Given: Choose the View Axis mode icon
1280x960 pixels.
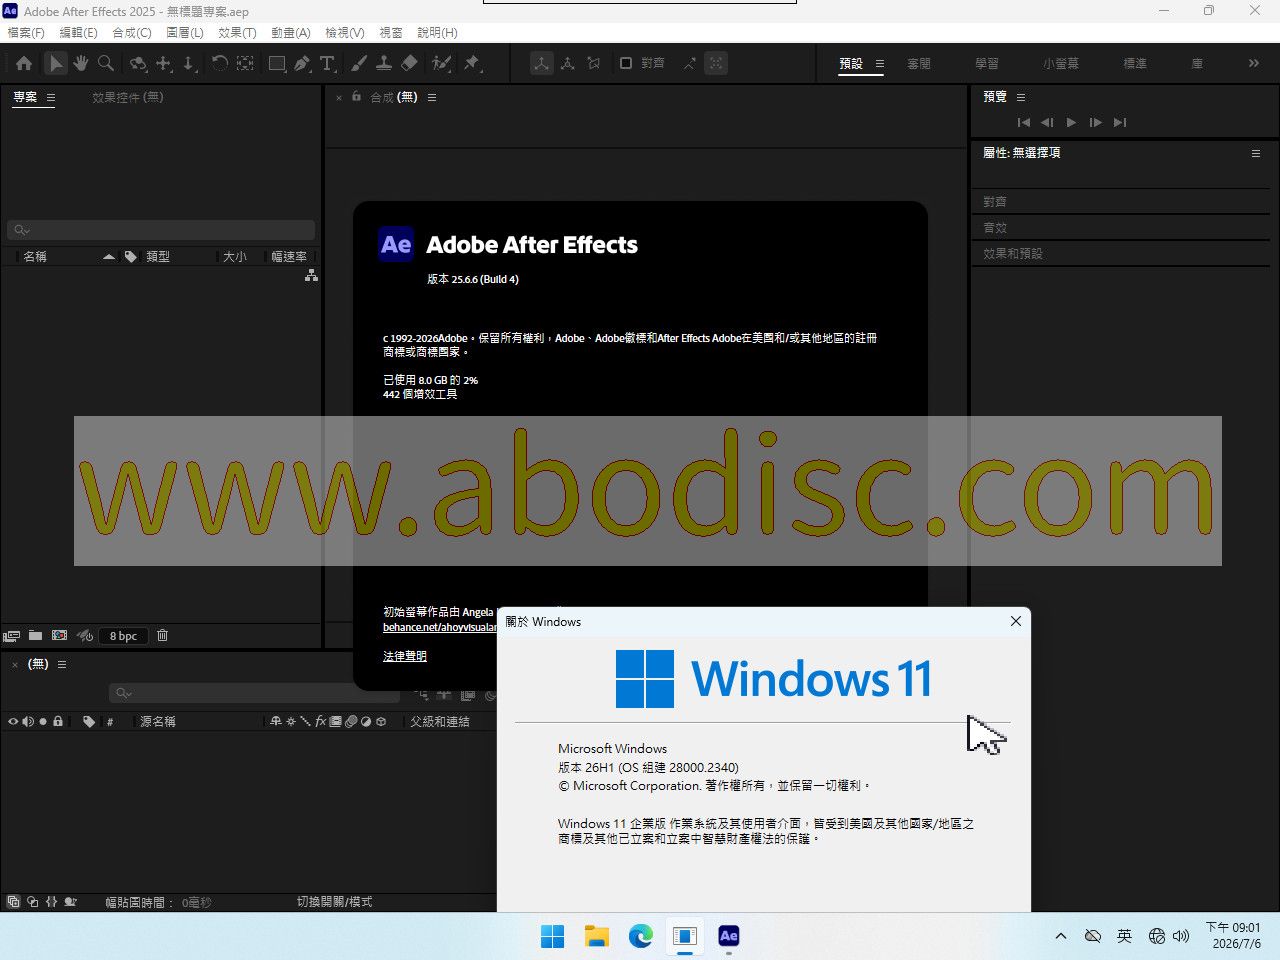Looking at the screenshot, I should pos(593,63).
